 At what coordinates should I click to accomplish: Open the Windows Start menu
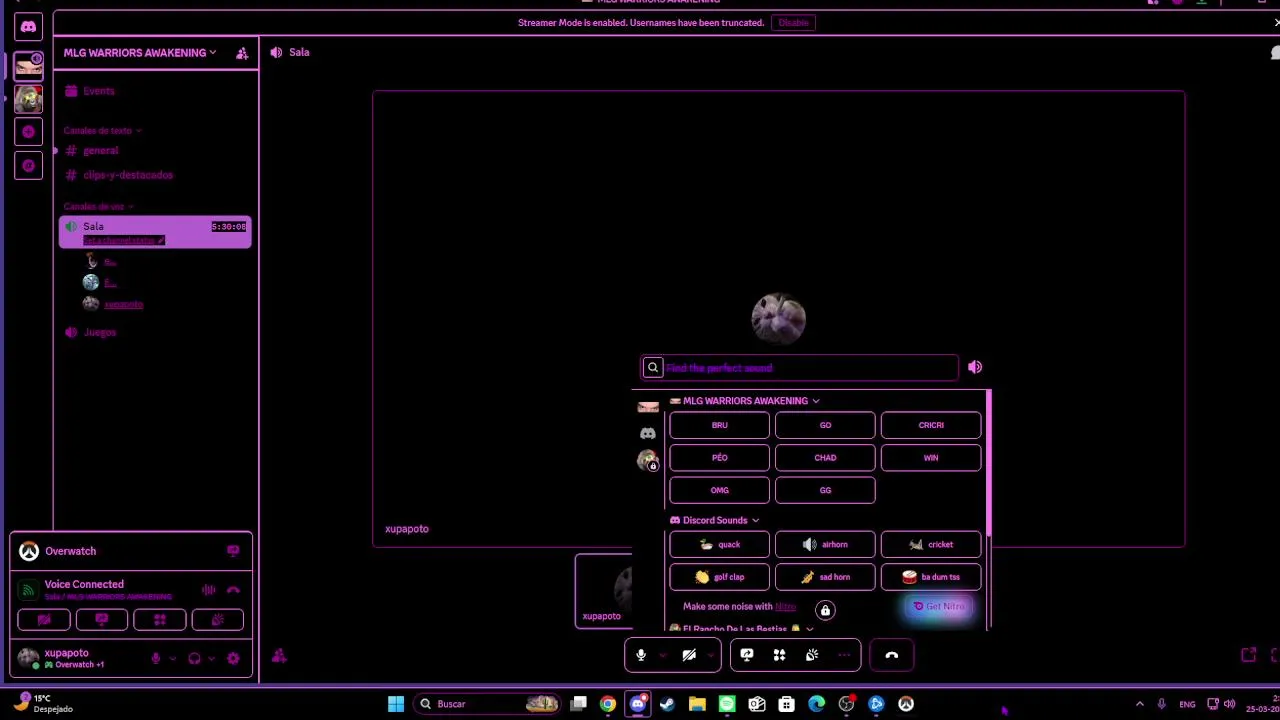click(x=396, y=704)
